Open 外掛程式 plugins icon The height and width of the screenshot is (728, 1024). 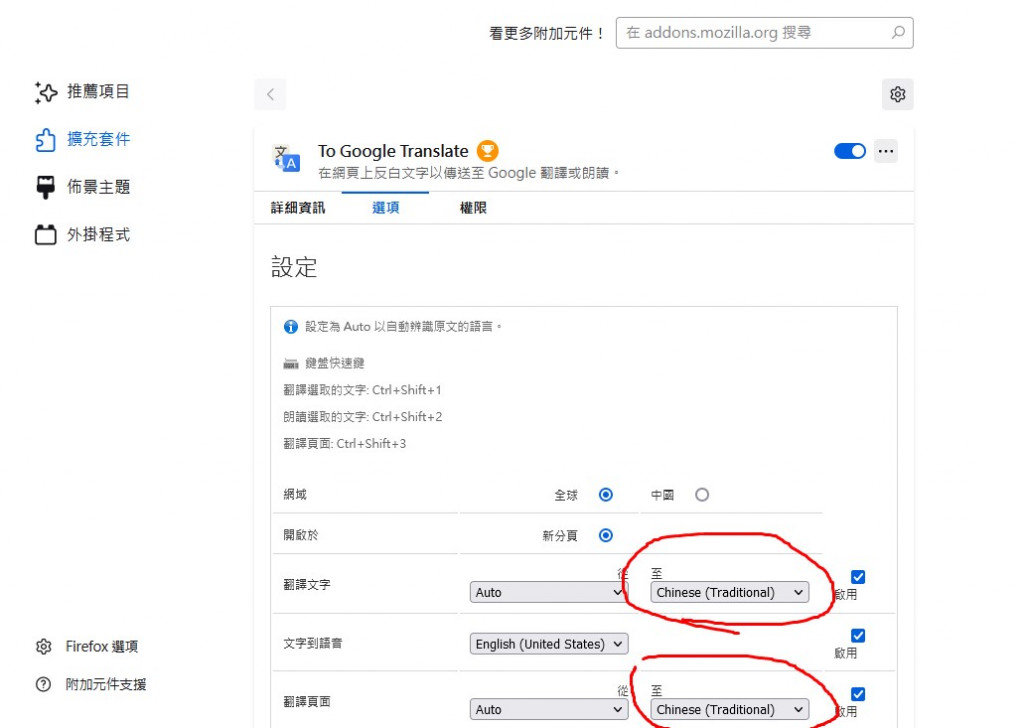tap(46, 234)
